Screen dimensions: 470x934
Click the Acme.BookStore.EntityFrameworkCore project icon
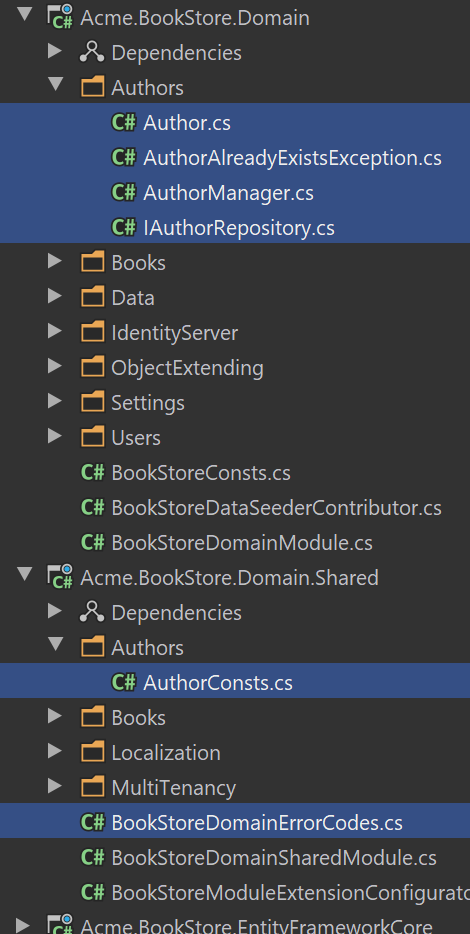60,925
